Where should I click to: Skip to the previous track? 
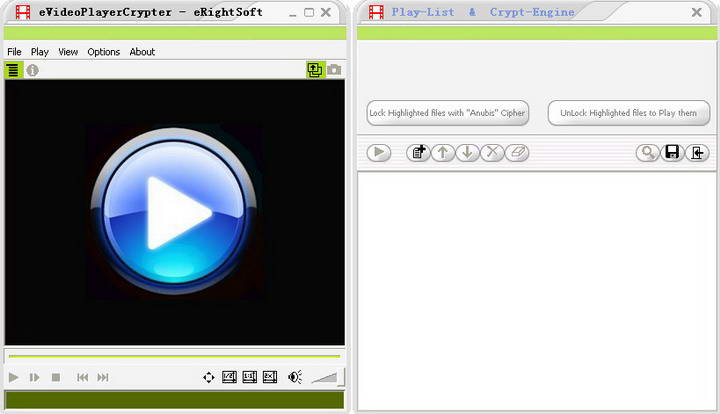click(x=83, y=377)
